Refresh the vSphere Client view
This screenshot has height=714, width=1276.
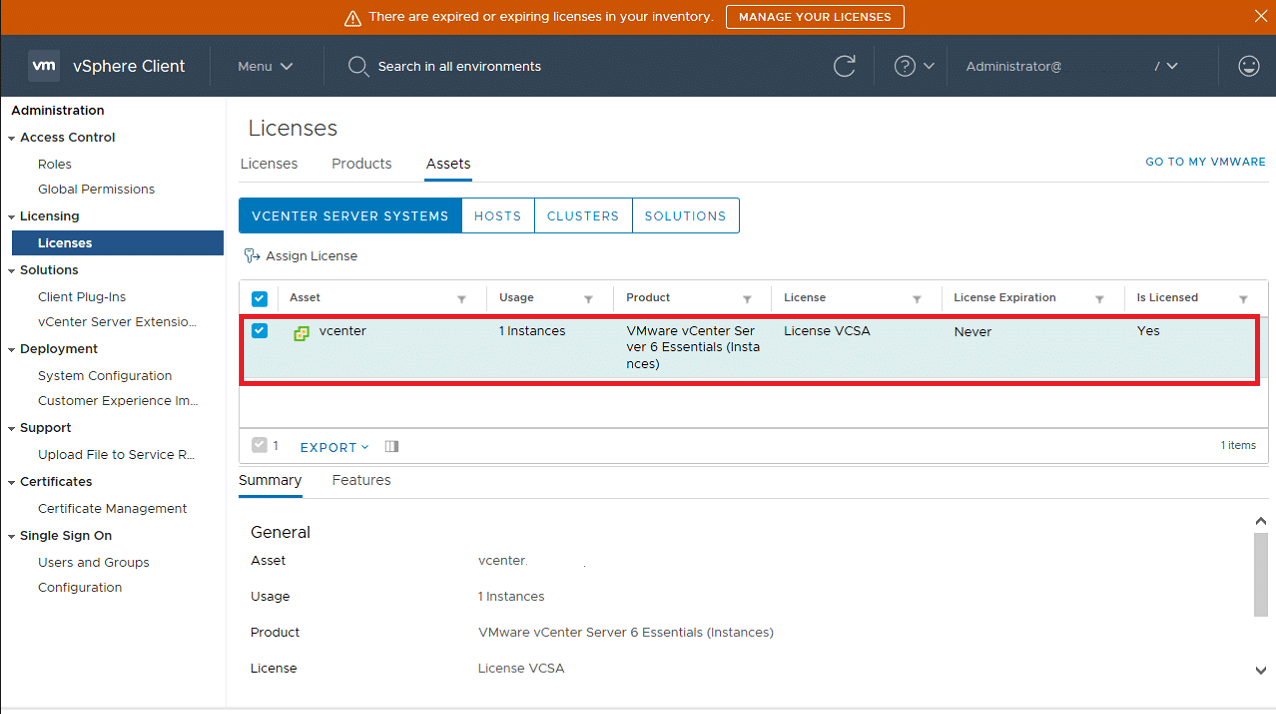click(845, 66)
